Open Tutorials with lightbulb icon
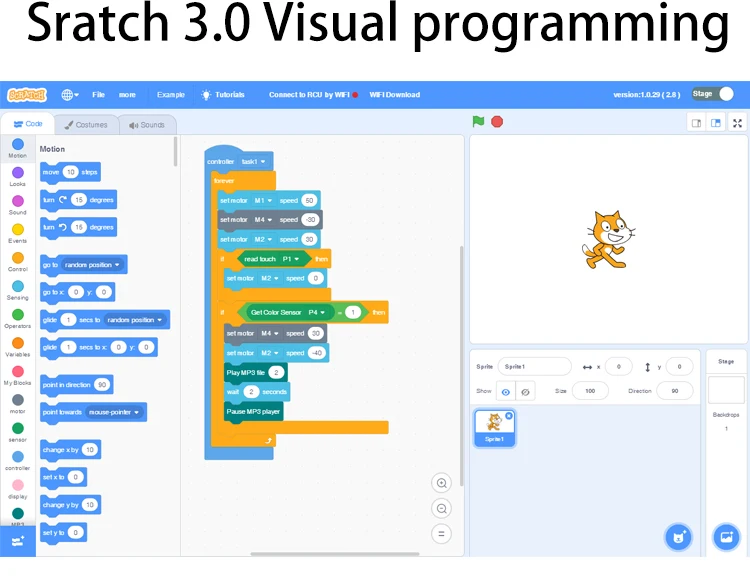The width and height of the screenshot is (750, 582). [x=223, y=95]
